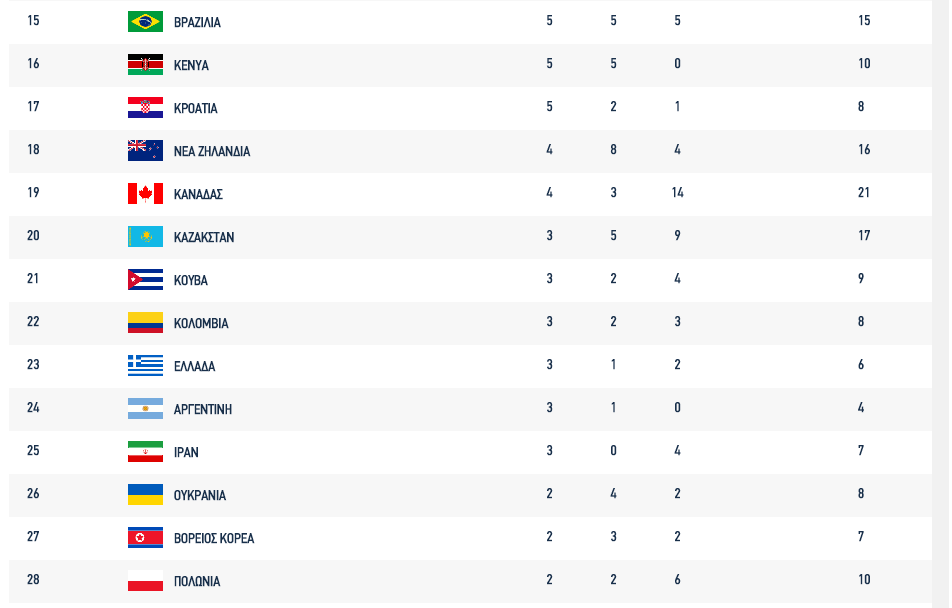
Task: Open the ΒΡΑΖΙΛΙΑ country link
Action: [x=197, y=23]
